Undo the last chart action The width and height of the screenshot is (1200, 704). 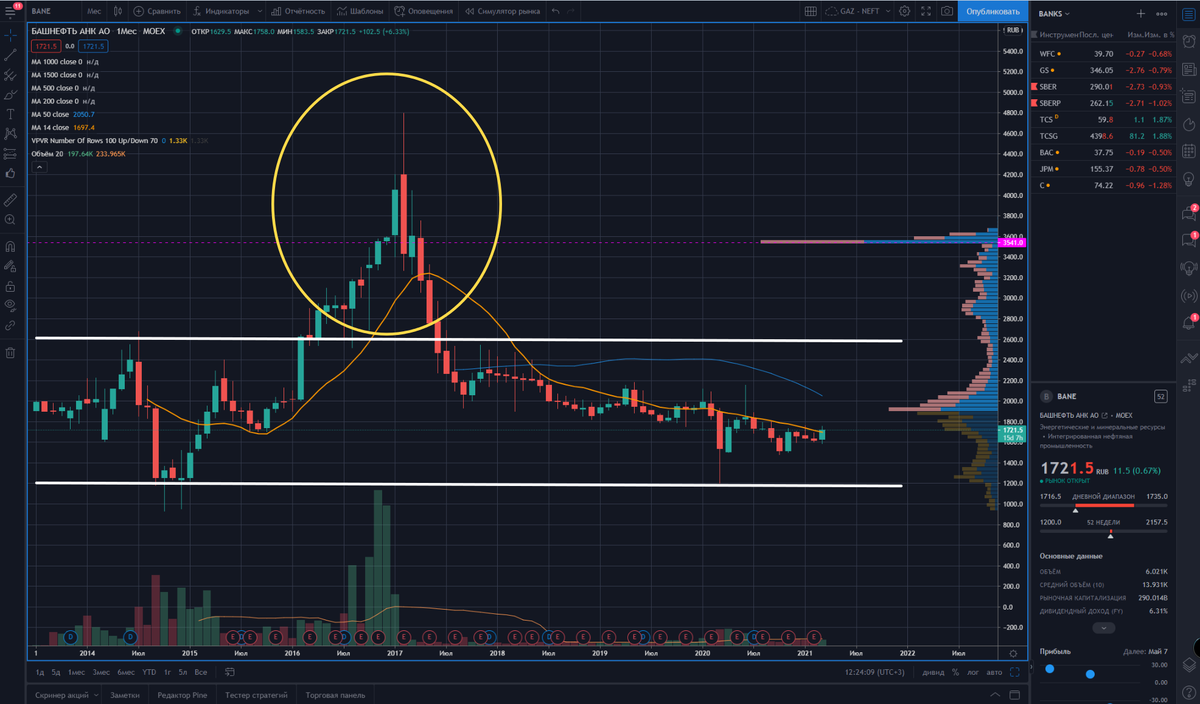click(x=557, y=11)
